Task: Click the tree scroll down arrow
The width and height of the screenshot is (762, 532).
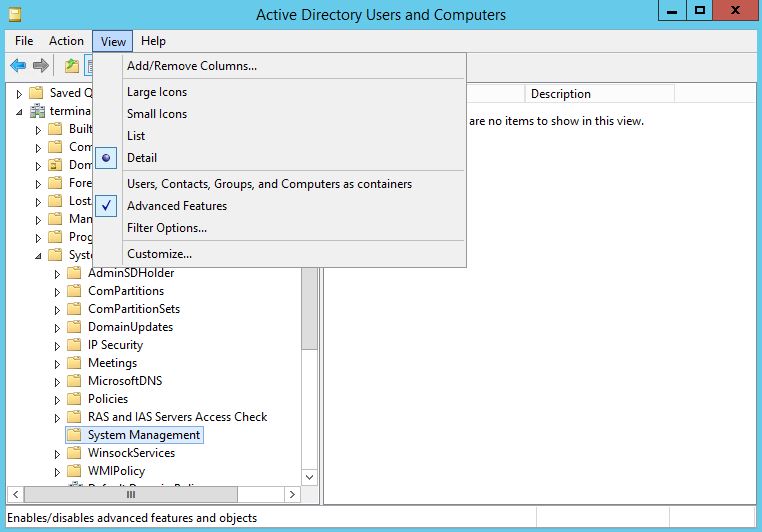Action: [x=309, y=477]
